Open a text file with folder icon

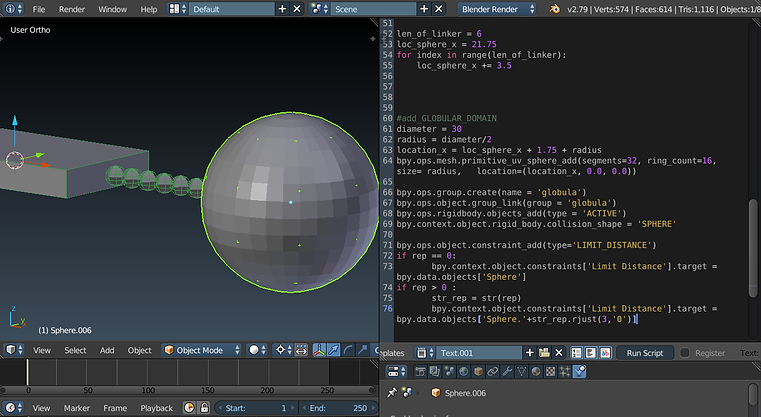click(x=545, y=353)
